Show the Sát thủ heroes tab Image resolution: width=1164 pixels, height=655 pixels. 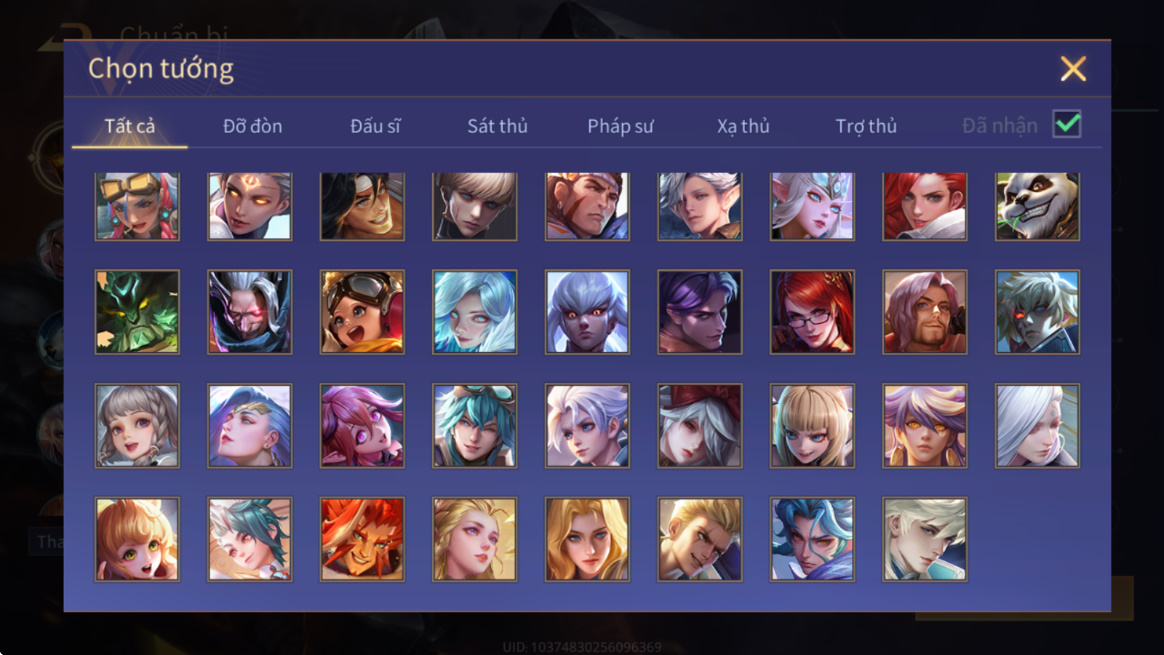tap(497, 126)
